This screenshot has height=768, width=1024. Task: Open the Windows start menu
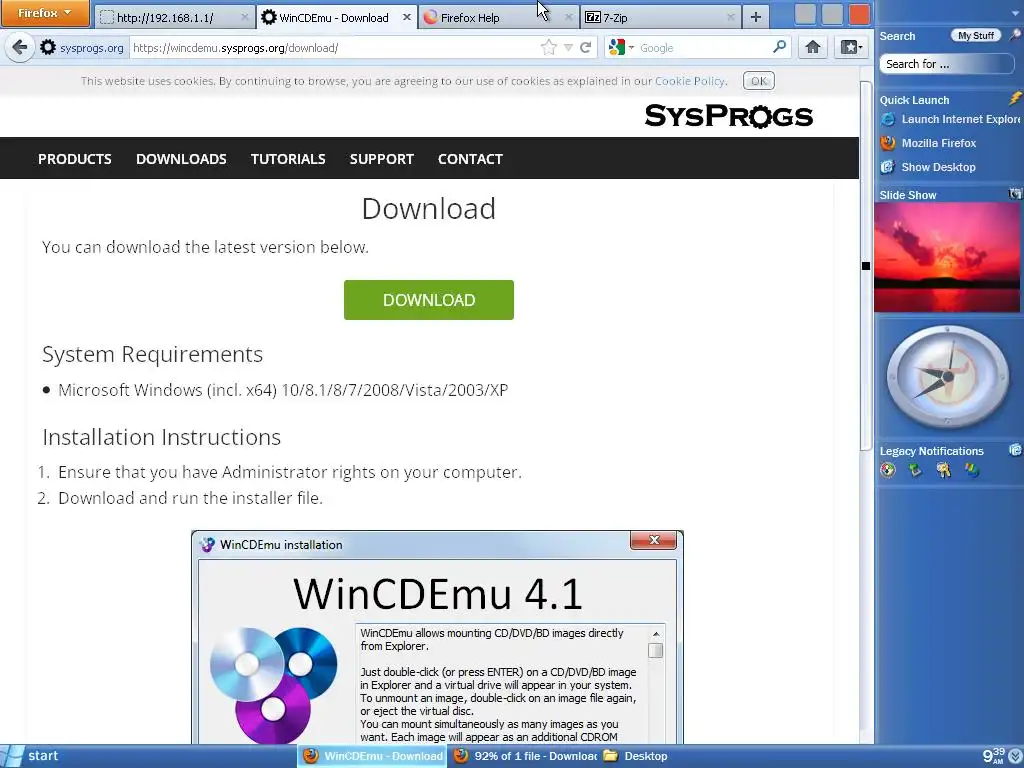[31, 756]
